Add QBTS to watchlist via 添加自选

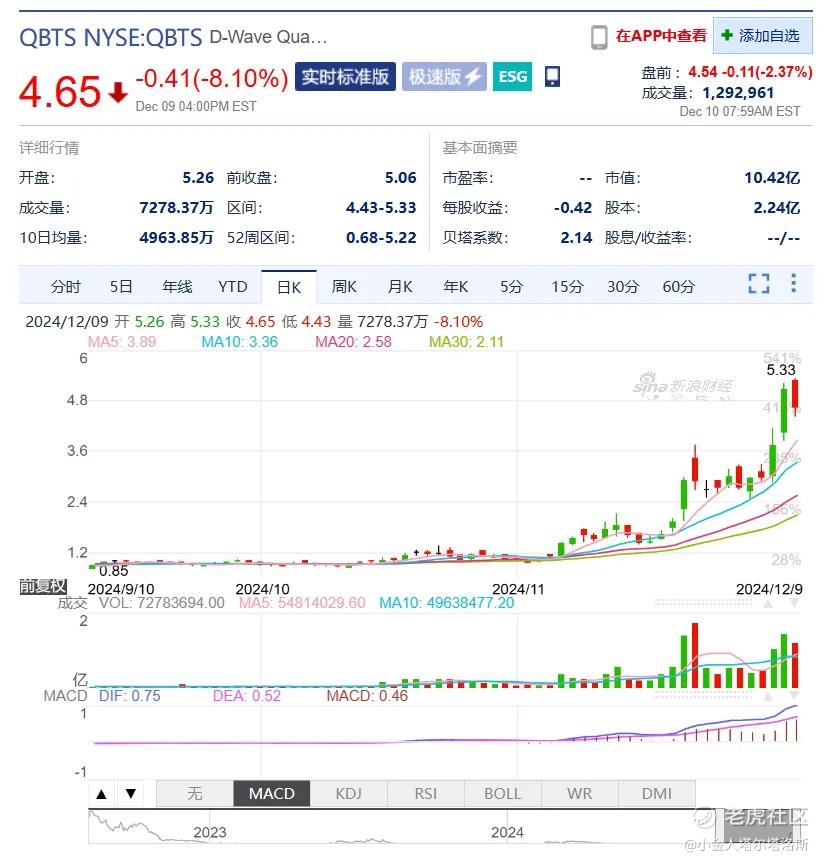coord(762,36)
